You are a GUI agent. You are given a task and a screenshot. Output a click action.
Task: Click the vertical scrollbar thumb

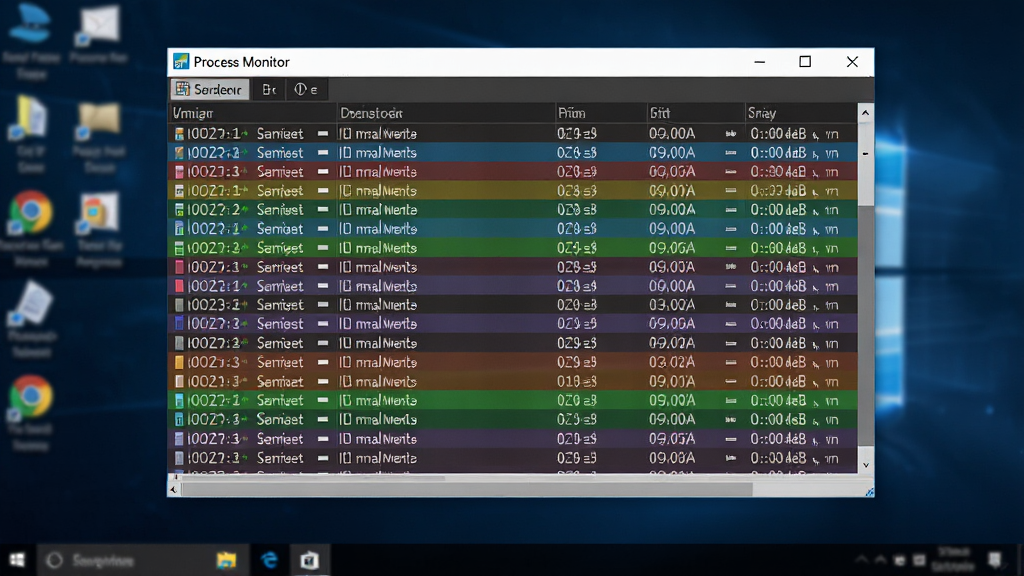pos(865,165)
